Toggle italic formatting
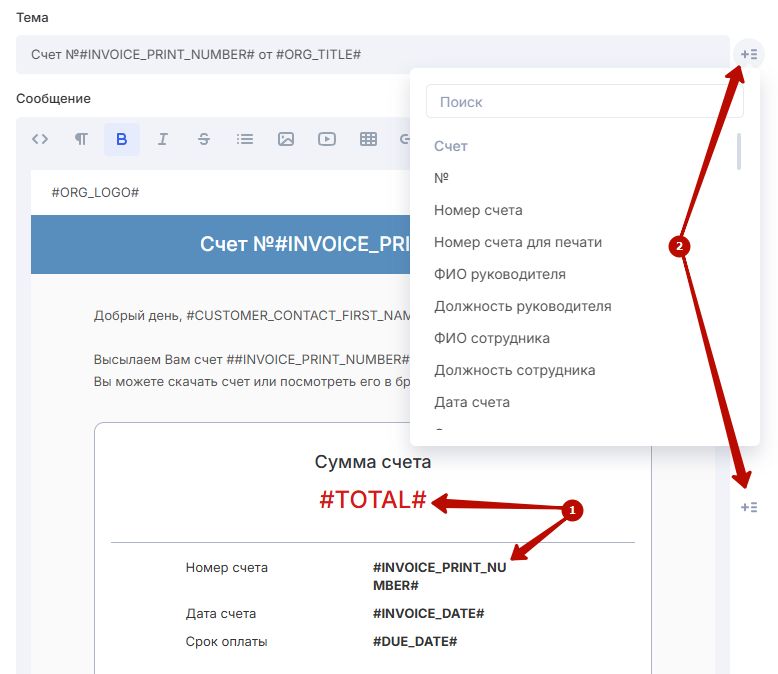The height and width of the screenshot is (674, 778). (x=163, y=139)
